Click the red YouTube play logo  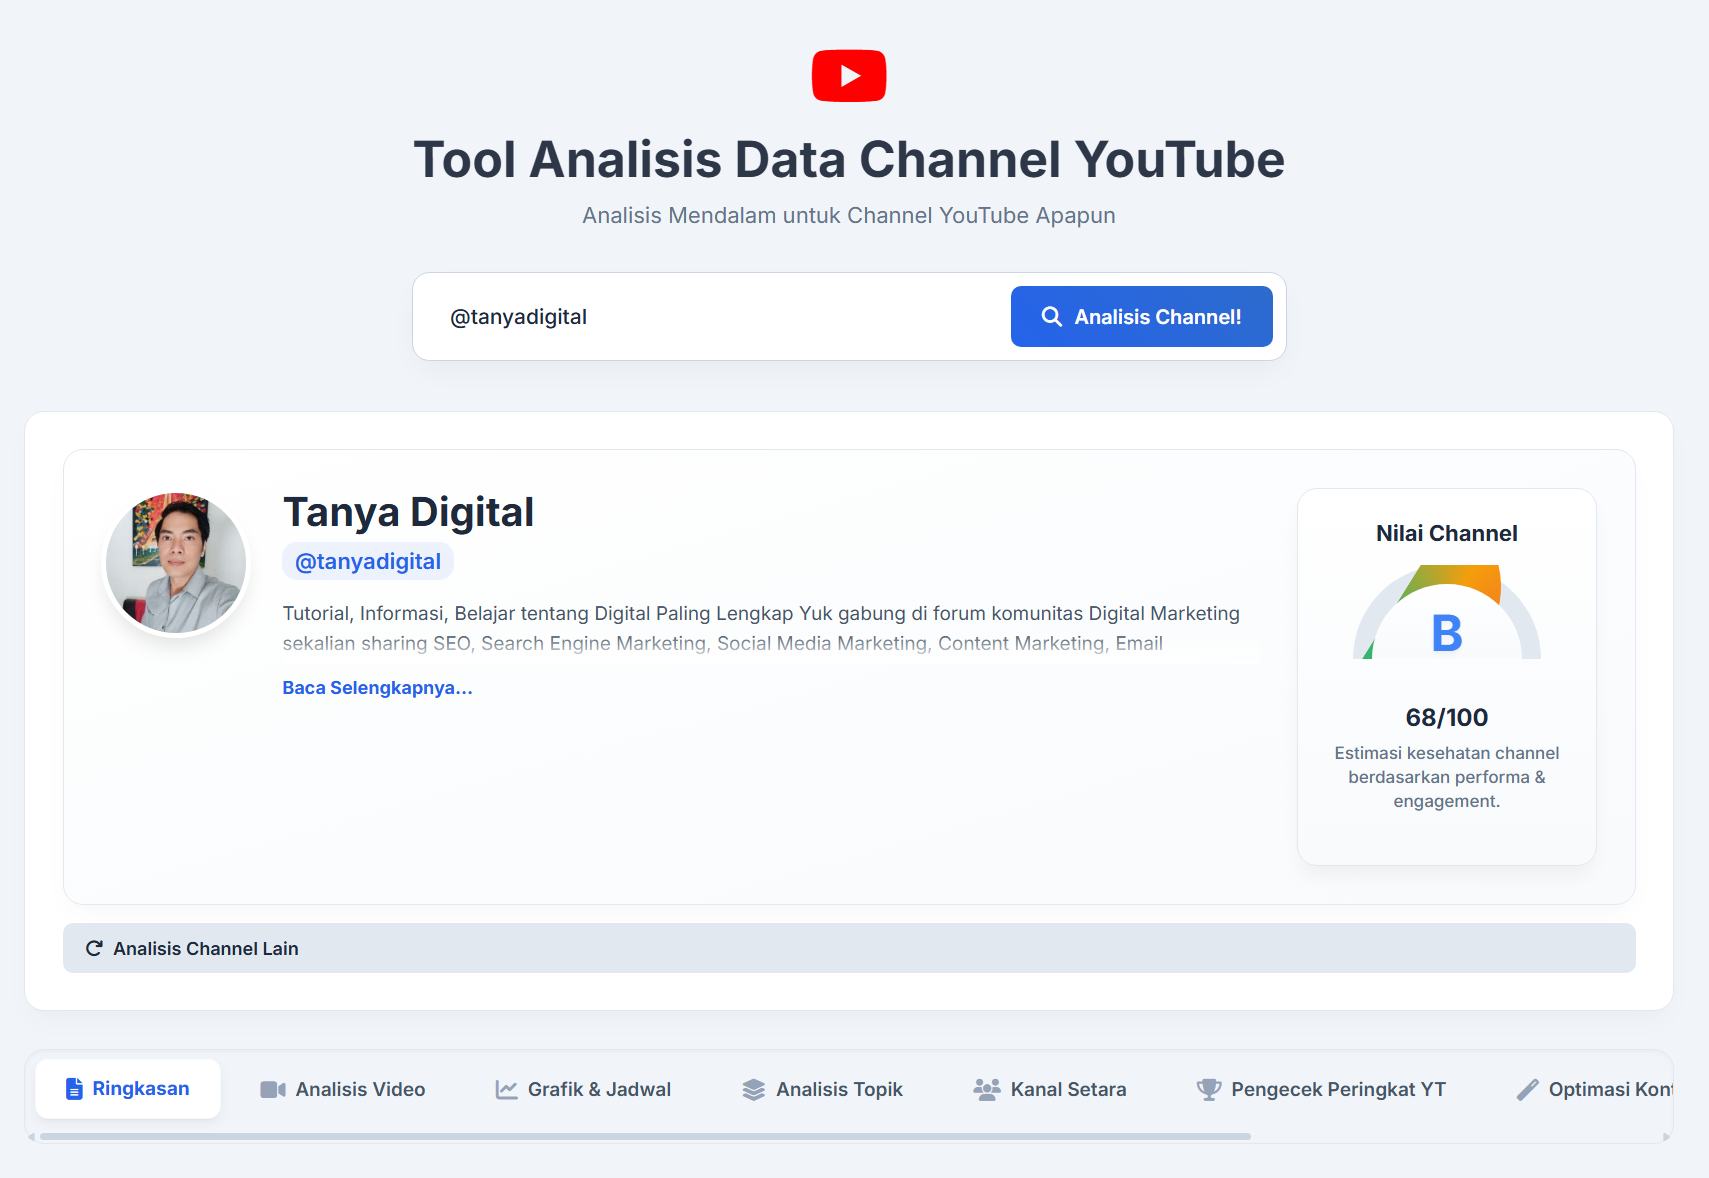849,76
